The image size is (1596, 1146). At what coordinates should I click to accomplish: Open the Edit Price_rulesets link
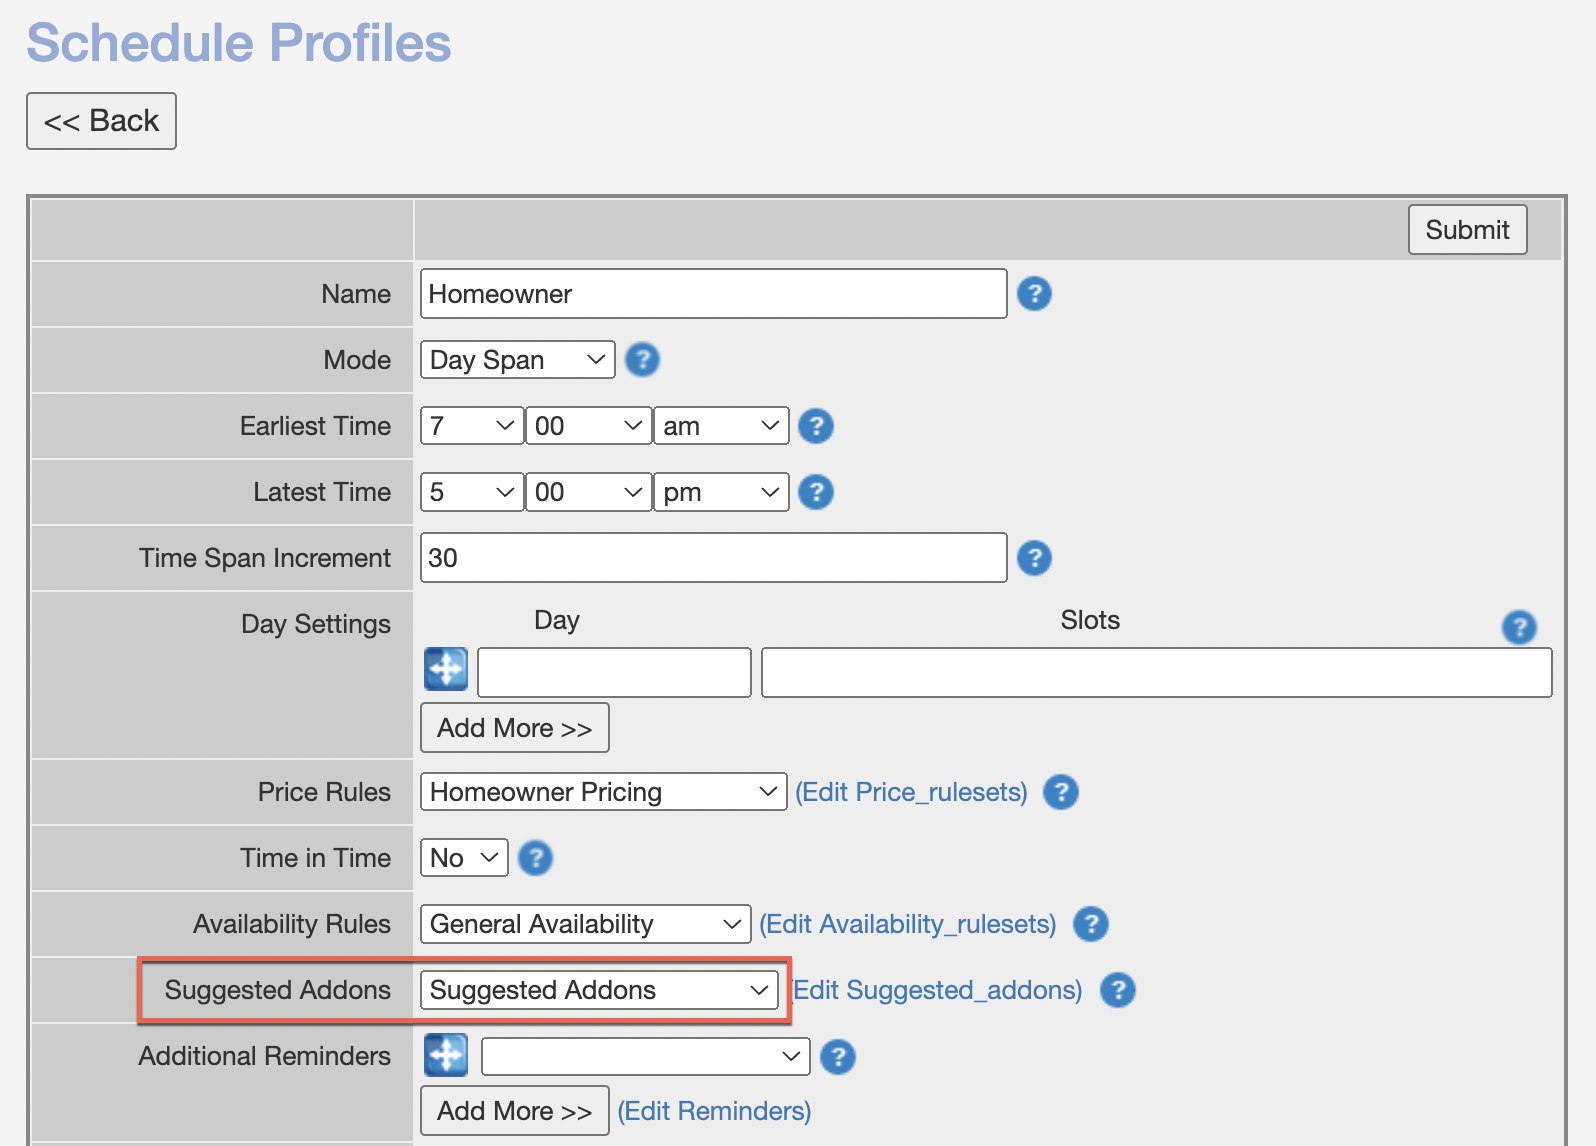click(911, 792)
